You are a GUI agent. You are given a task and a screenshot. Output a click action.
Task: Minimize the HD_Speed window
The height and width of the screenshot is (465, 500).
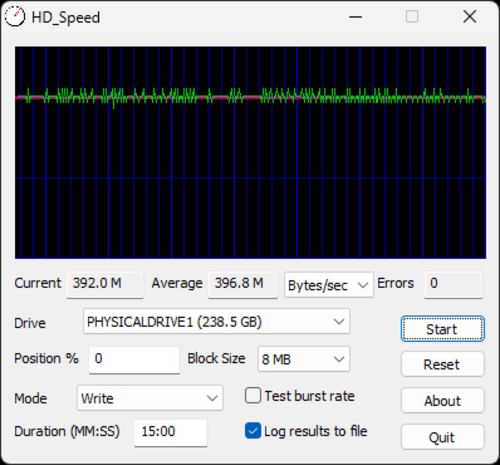(355, 17)
